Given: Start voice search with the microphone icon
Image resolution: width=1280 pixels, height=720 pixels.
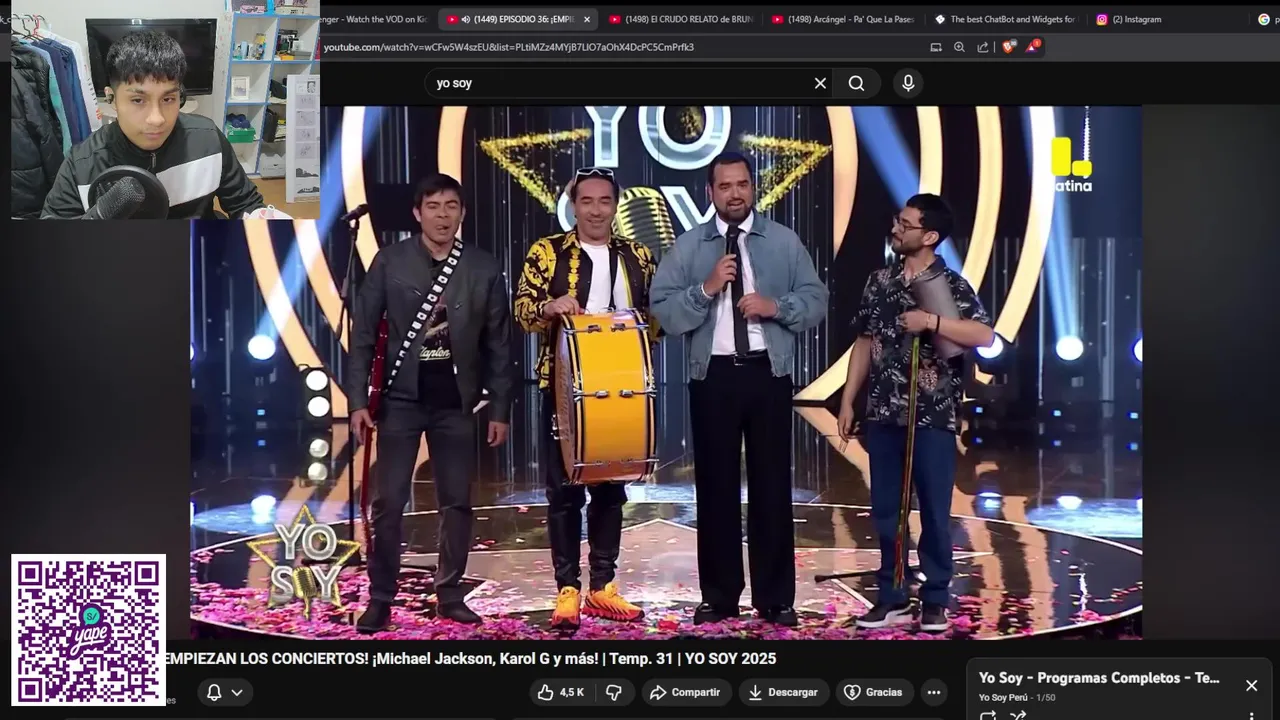Looking at the screenshot, I should [x=908, y=83].
